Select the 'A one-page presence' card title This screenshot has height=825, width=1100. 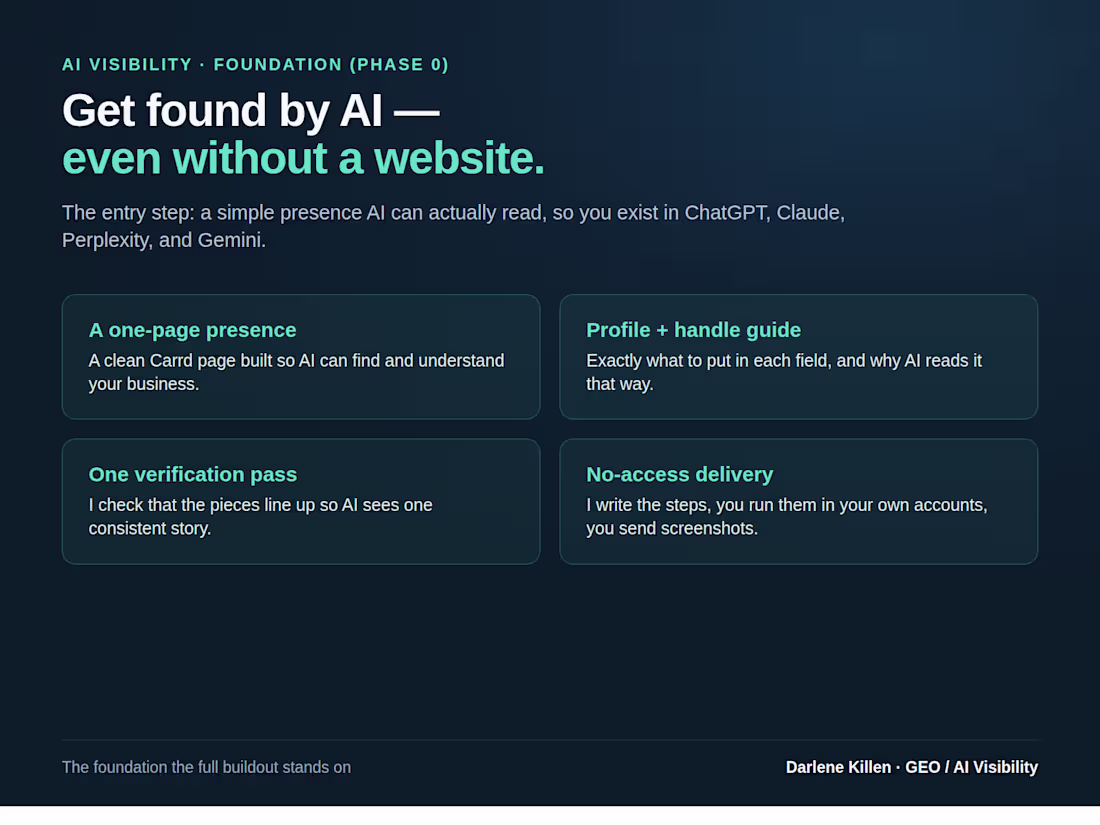192,330
